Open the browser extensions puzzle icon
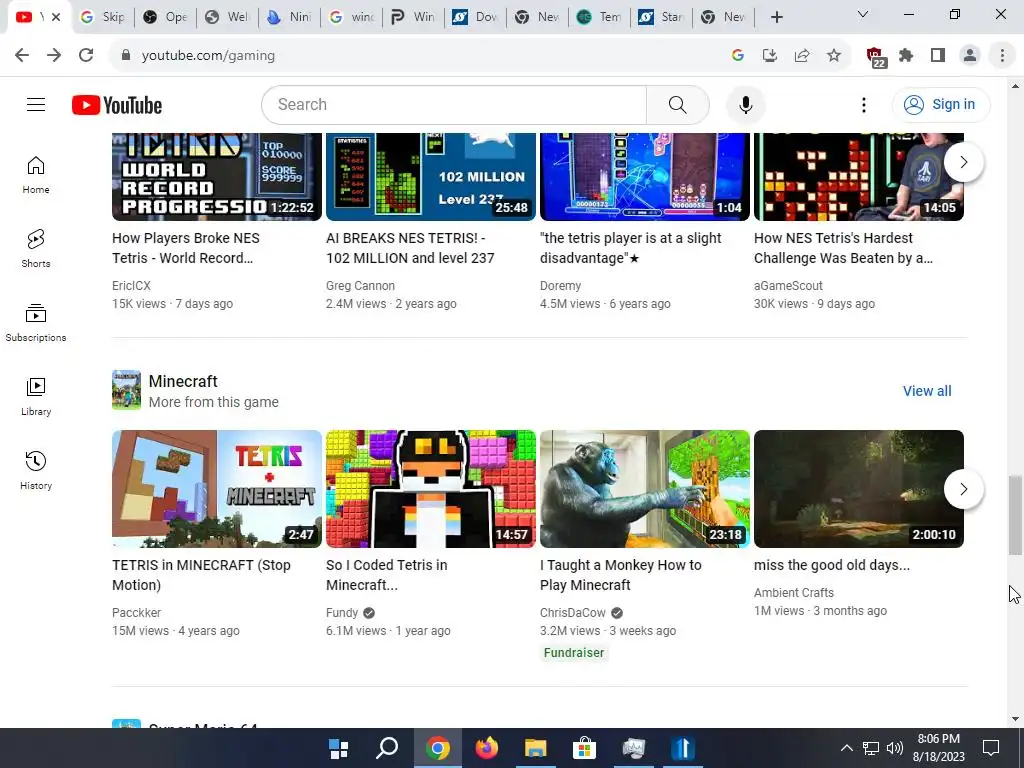Viewport: 1024px width, 768px height. tap(906, 56)
